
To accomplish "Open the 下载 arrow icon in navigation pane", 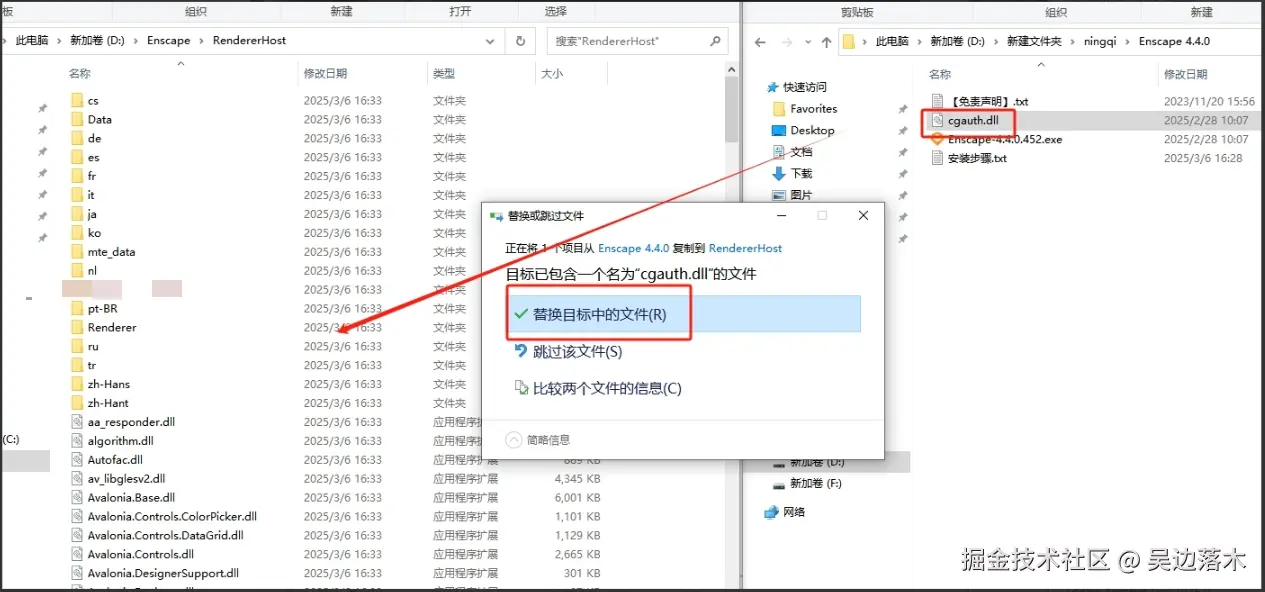I will [780, 173].
